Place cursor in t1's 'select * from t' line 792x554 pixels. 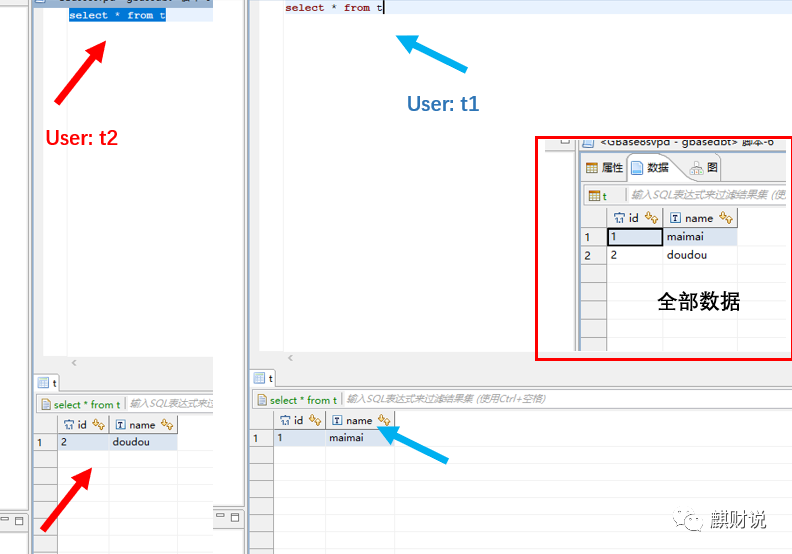[334, 8]
